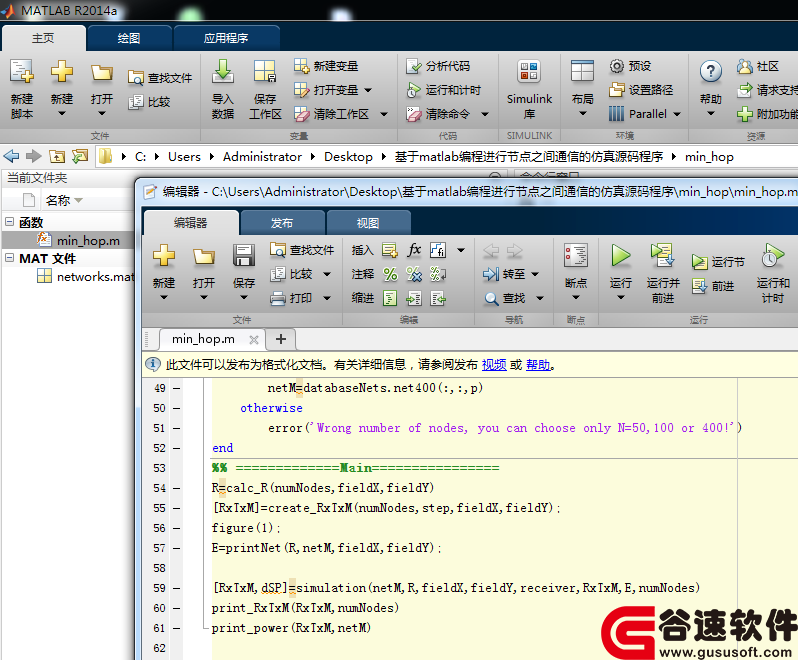This screenshot has height=660, width=798.
Task: Click Find magnifier in editor
Action: pyautogui.click(x=491, y=298)
